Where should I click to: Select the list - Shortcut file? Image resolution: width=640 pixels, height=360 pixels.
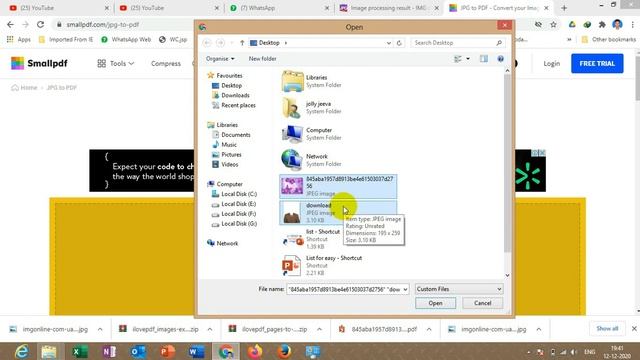(311, 239)
